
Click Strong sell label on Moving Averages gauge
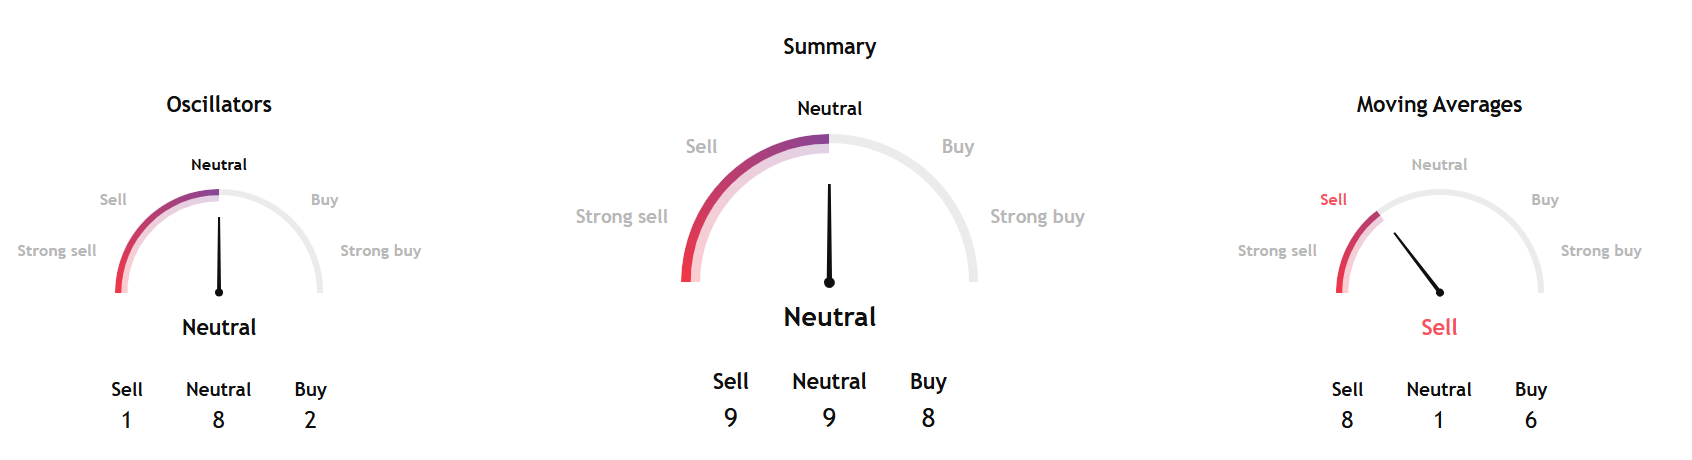(1277, 251)
